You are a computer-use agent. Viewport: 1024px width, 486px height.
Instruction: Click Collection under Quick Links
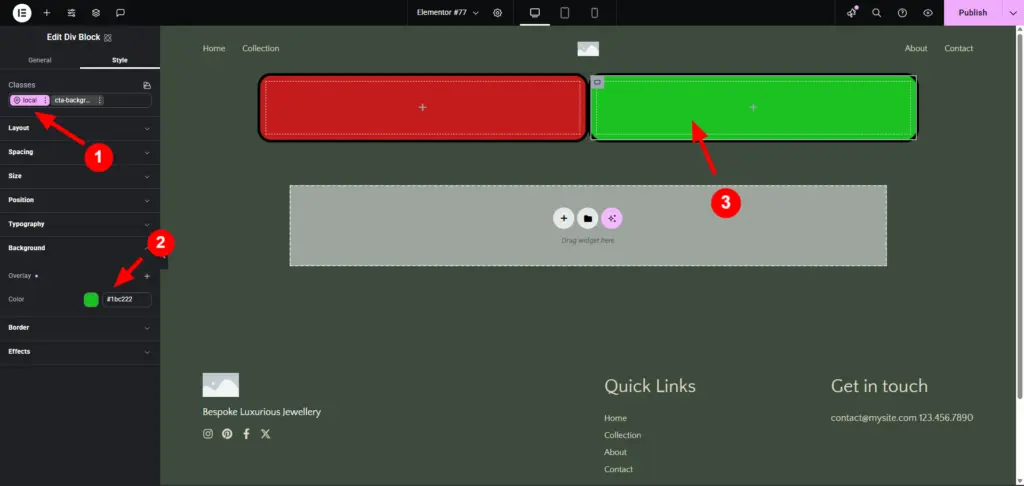622,435
